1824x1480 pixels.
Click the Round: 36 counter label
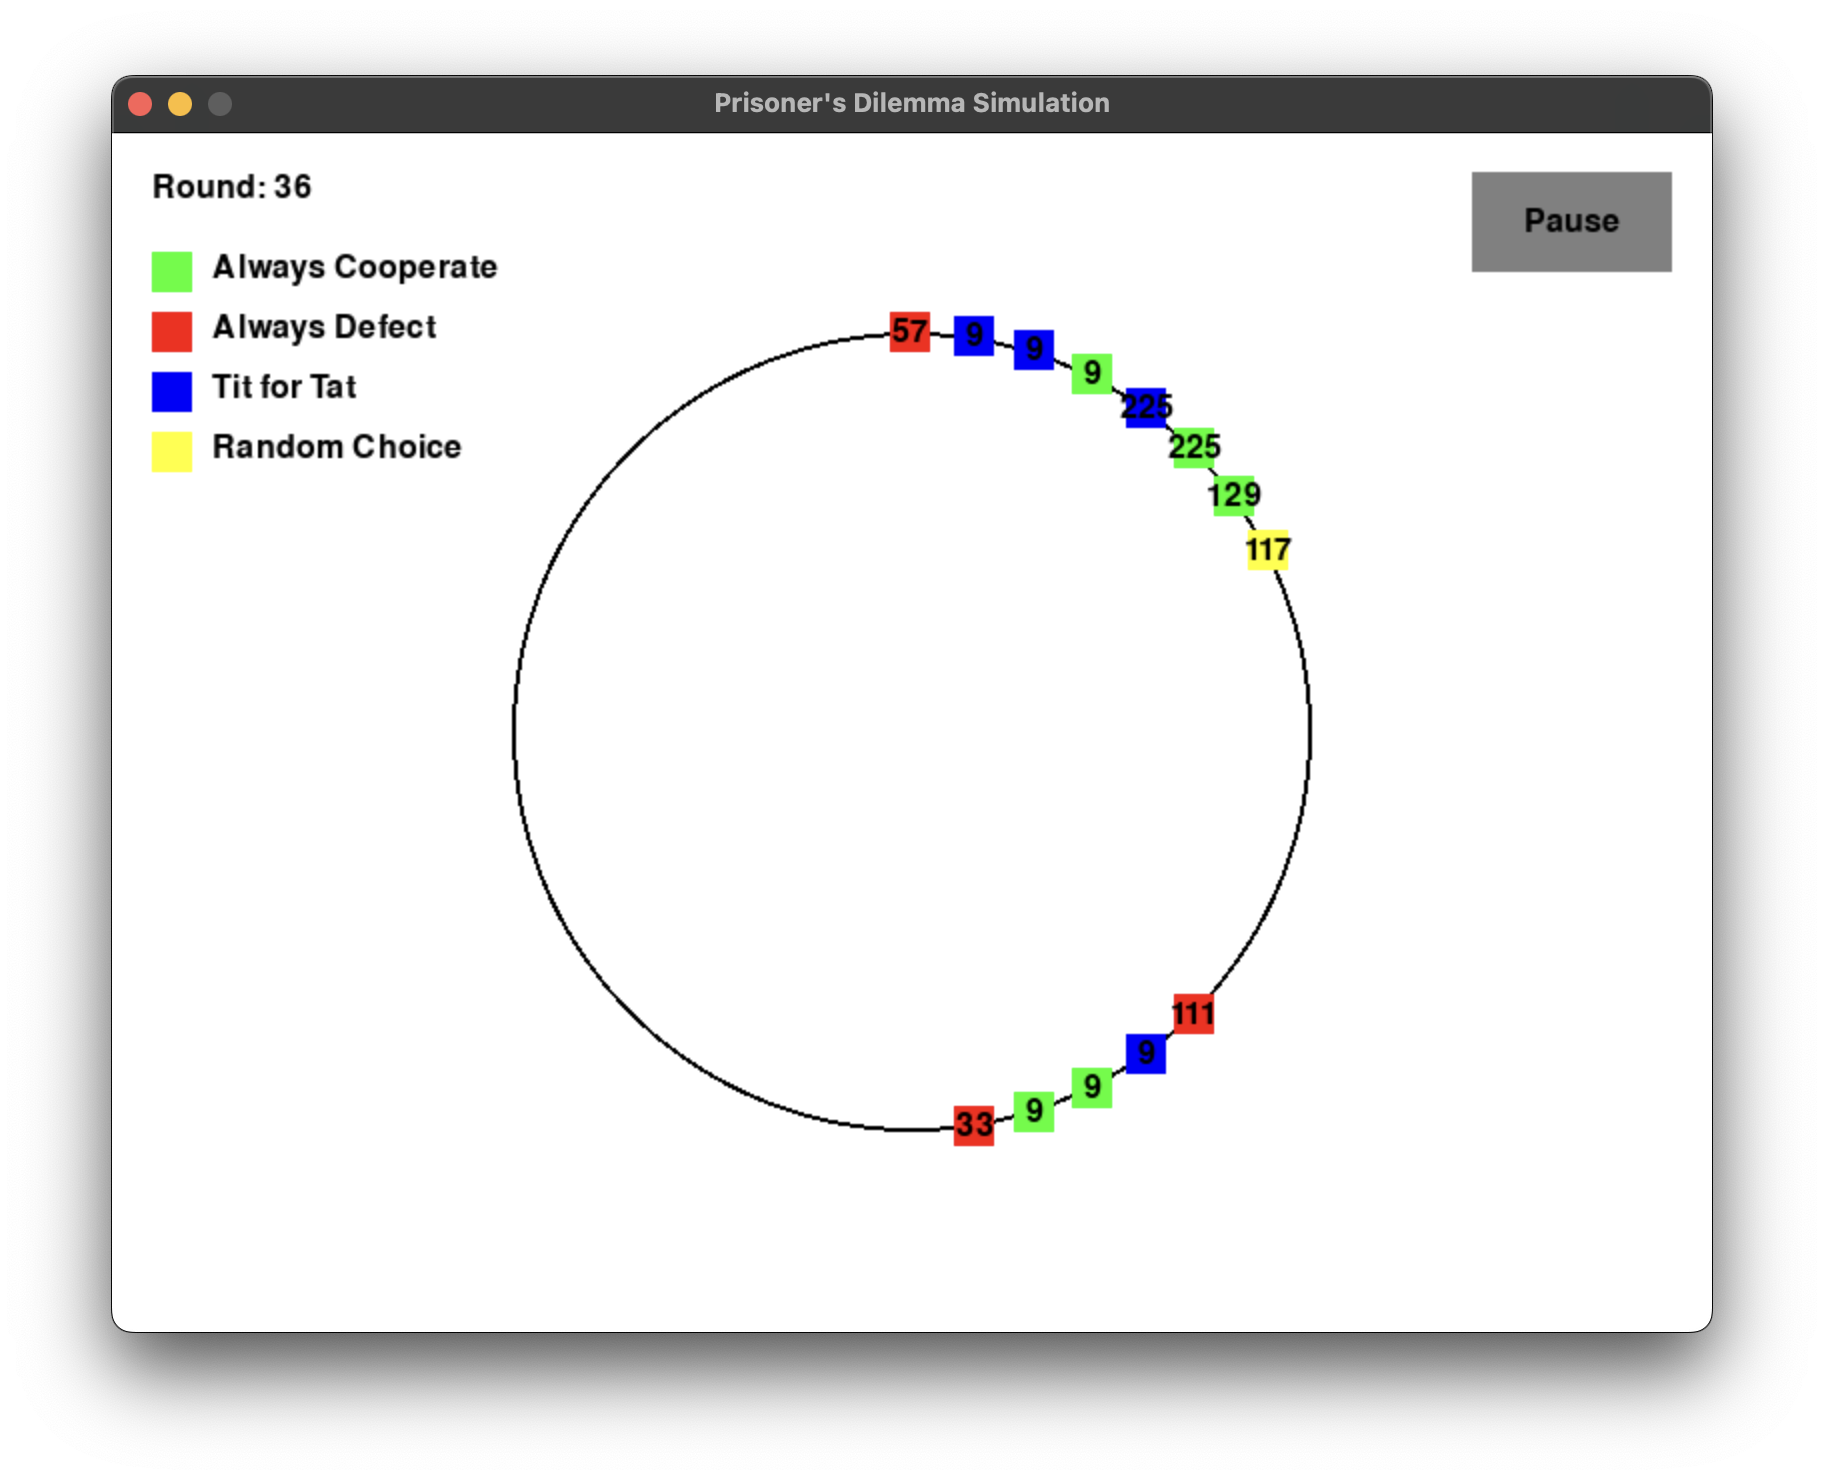pyautogui.click(x=232, y=187)
